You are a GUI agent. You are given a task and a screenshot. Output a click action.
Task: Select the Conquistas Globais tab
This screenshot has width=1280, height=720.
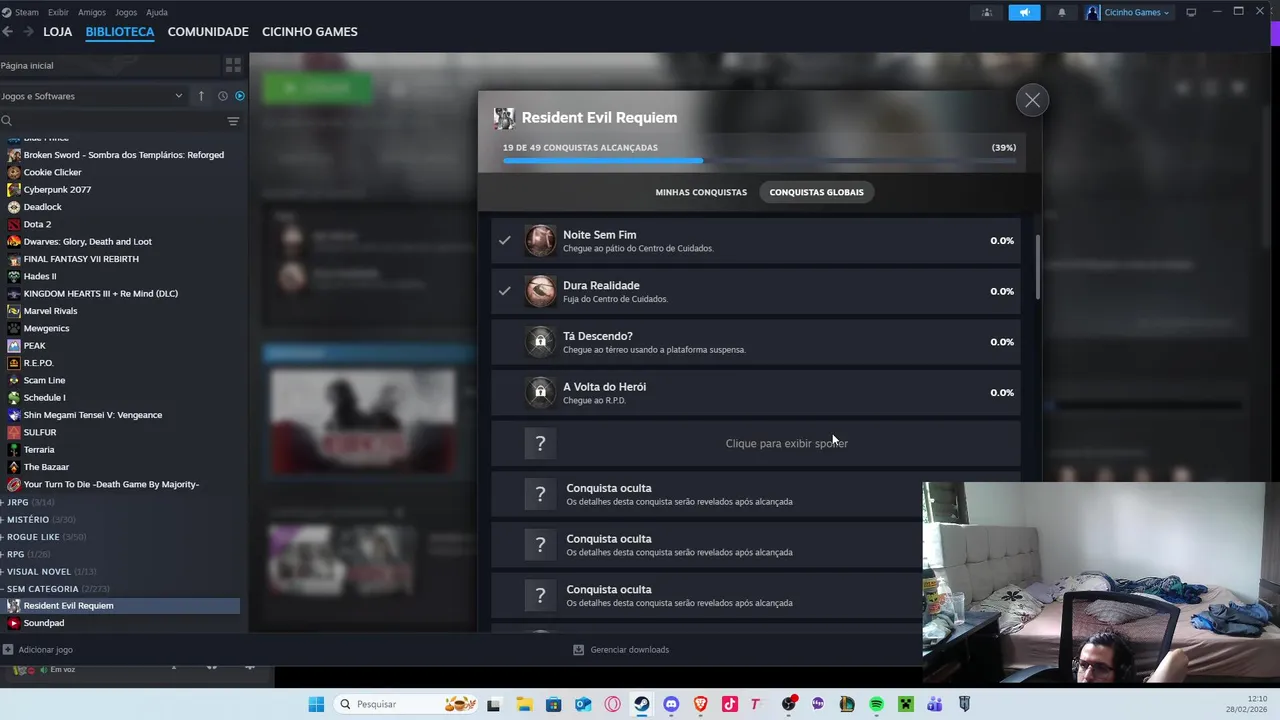click(x=817, y=192)
